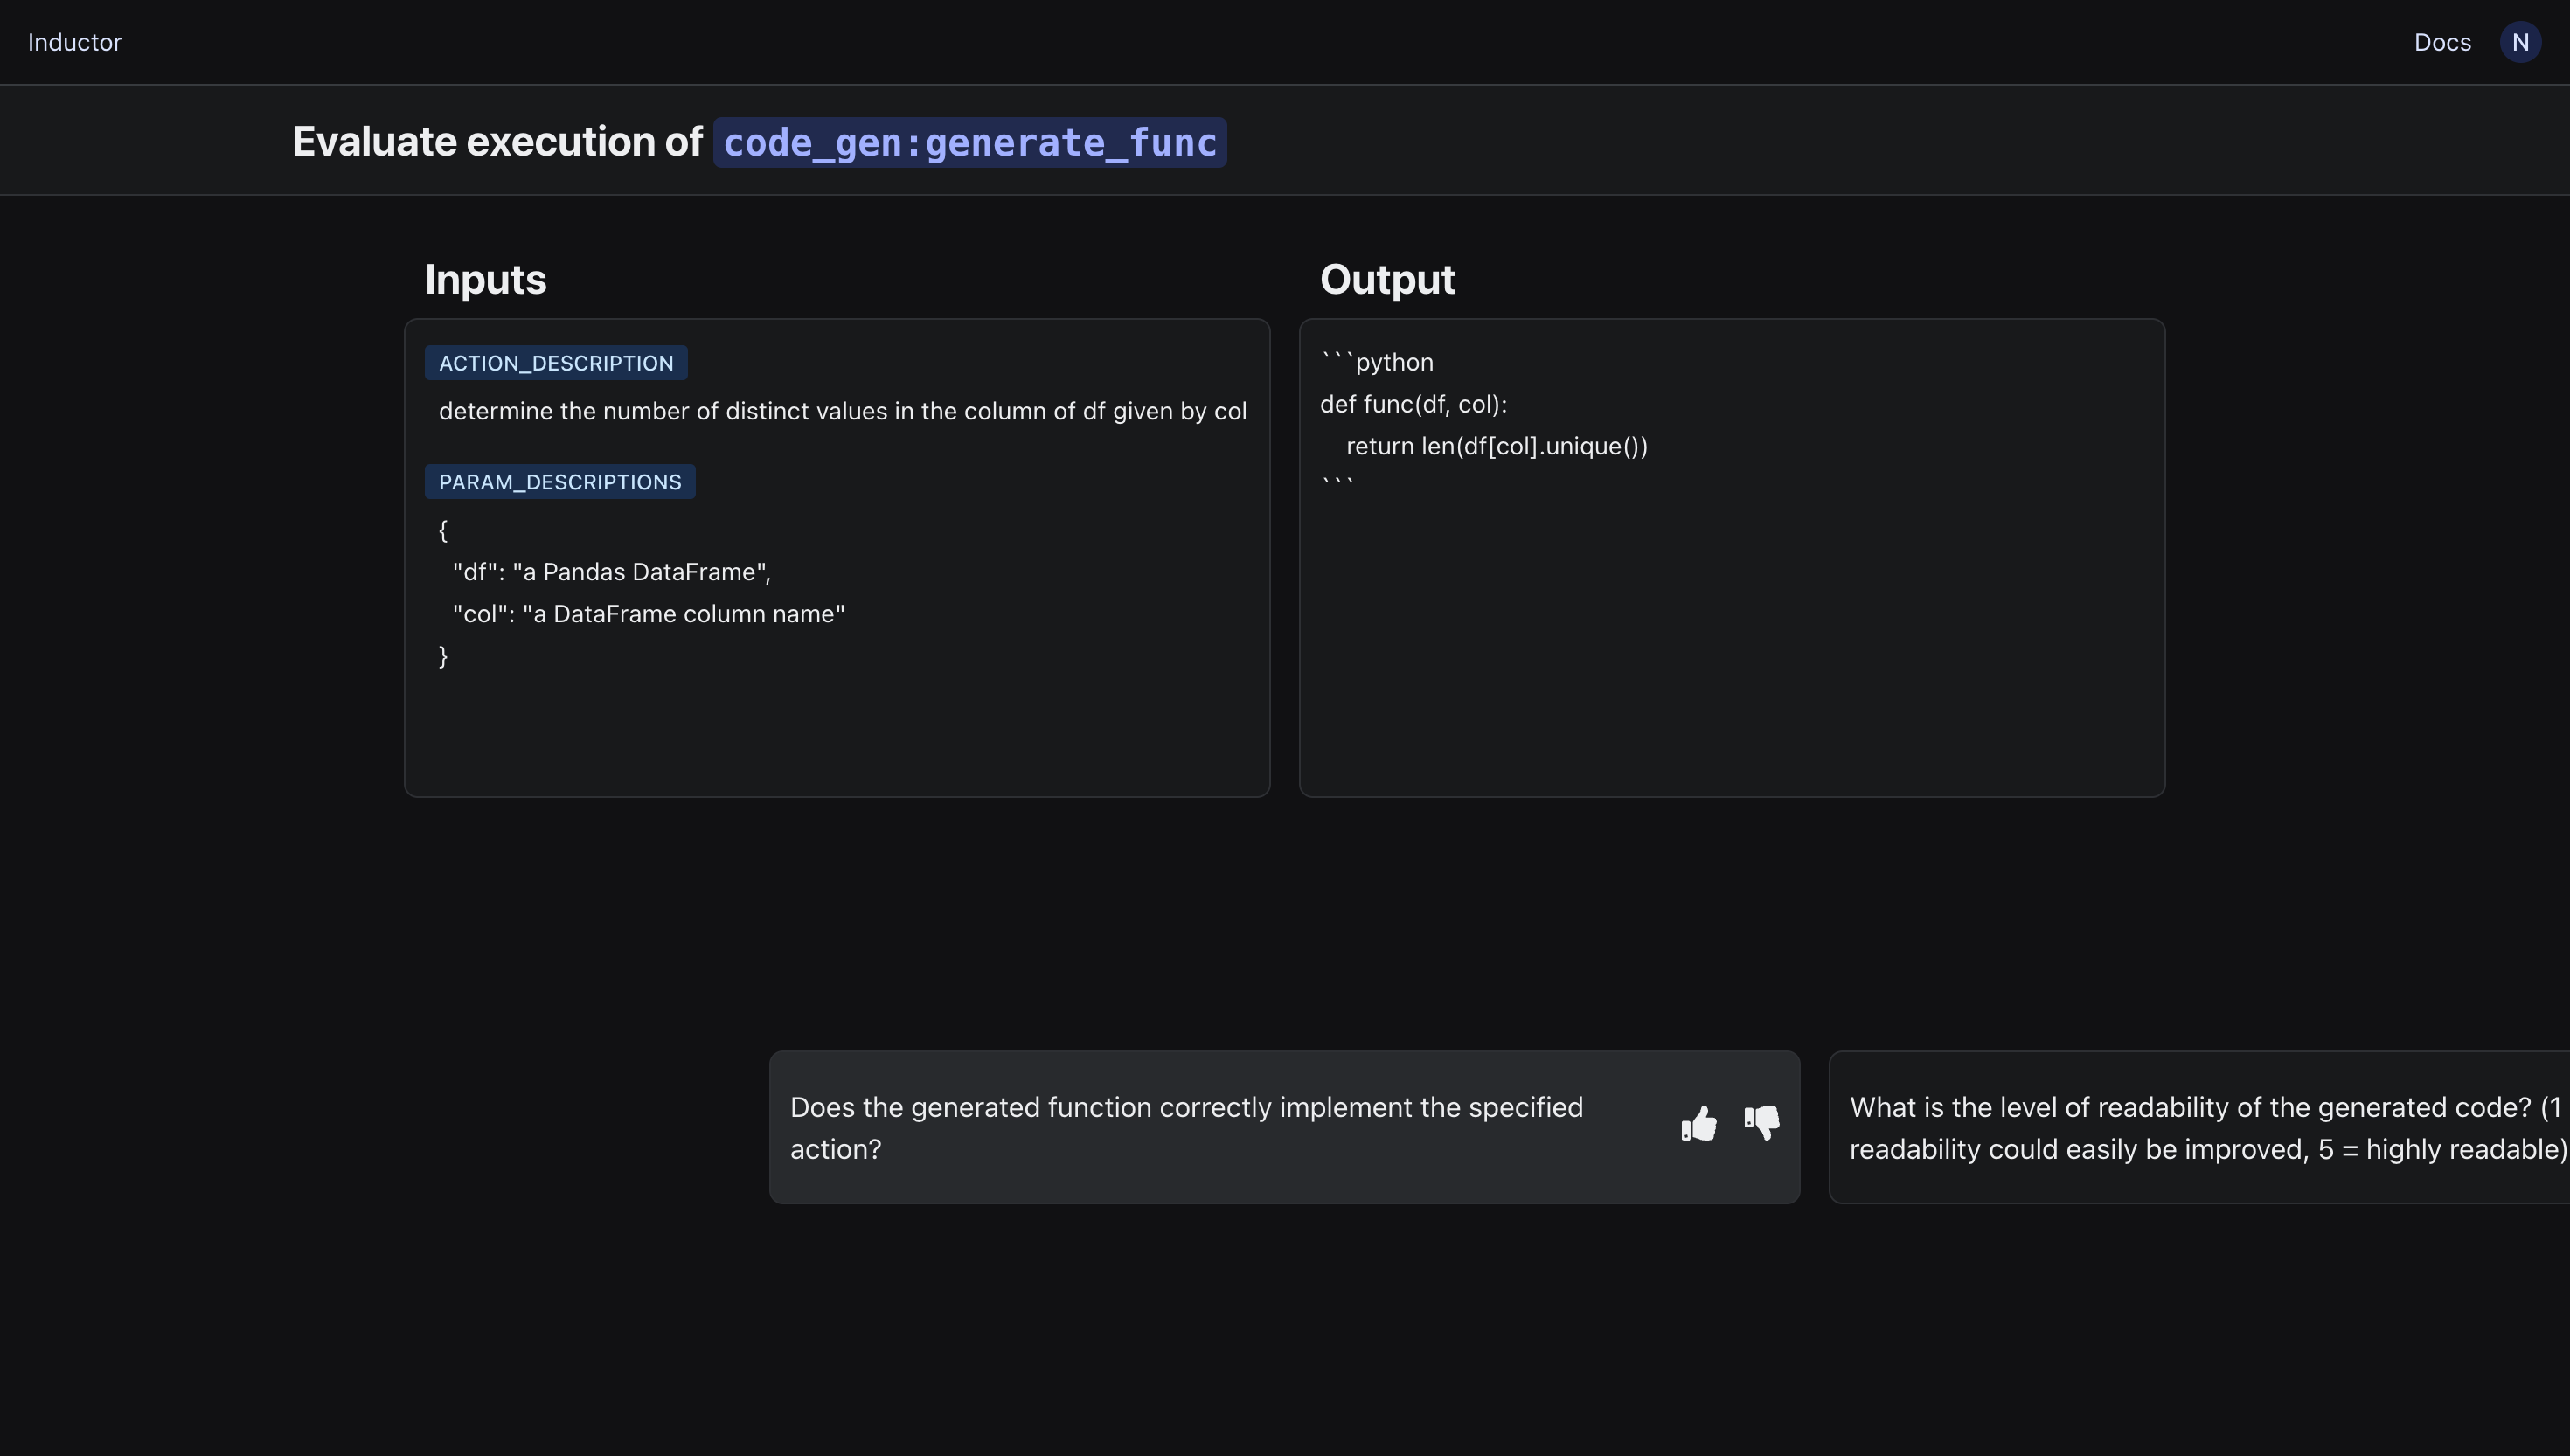
Task: Click the action description text line
Action: (842, 411)
